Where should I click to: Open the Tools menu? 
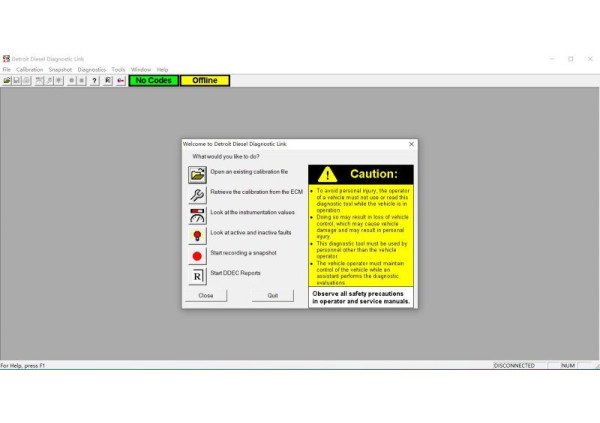tap(118, 69)
